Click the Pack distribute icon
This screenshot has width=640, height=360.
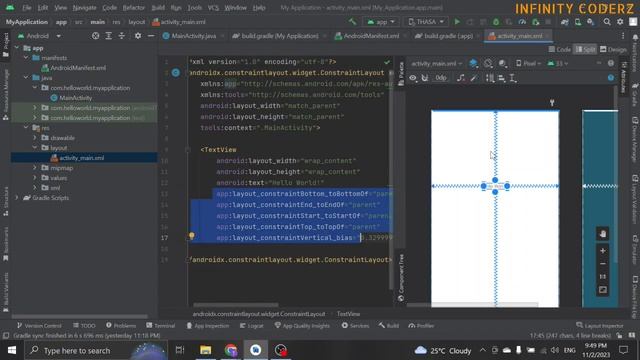tap(489, 78)
